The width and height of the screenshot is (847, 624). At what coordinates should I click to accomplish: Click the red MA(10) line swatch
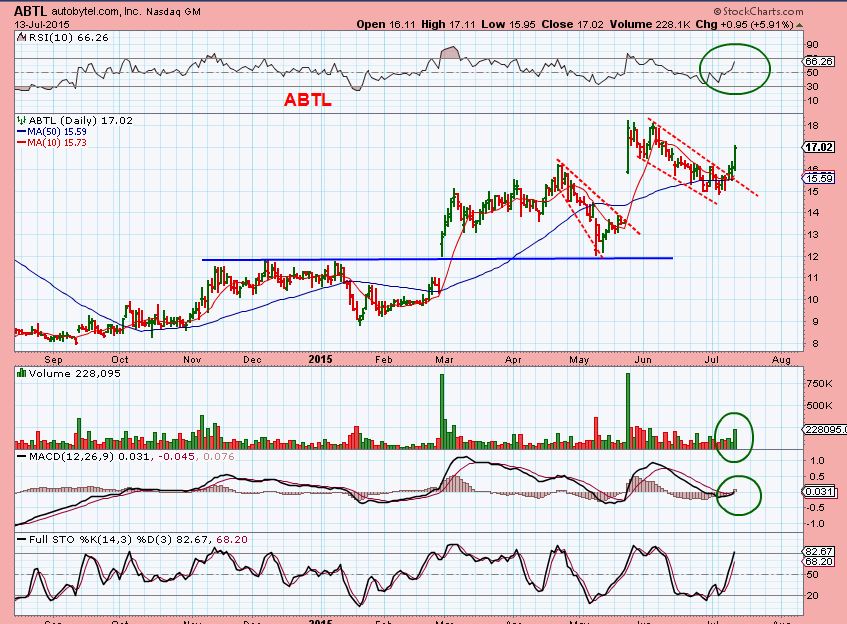coord(22,143)
